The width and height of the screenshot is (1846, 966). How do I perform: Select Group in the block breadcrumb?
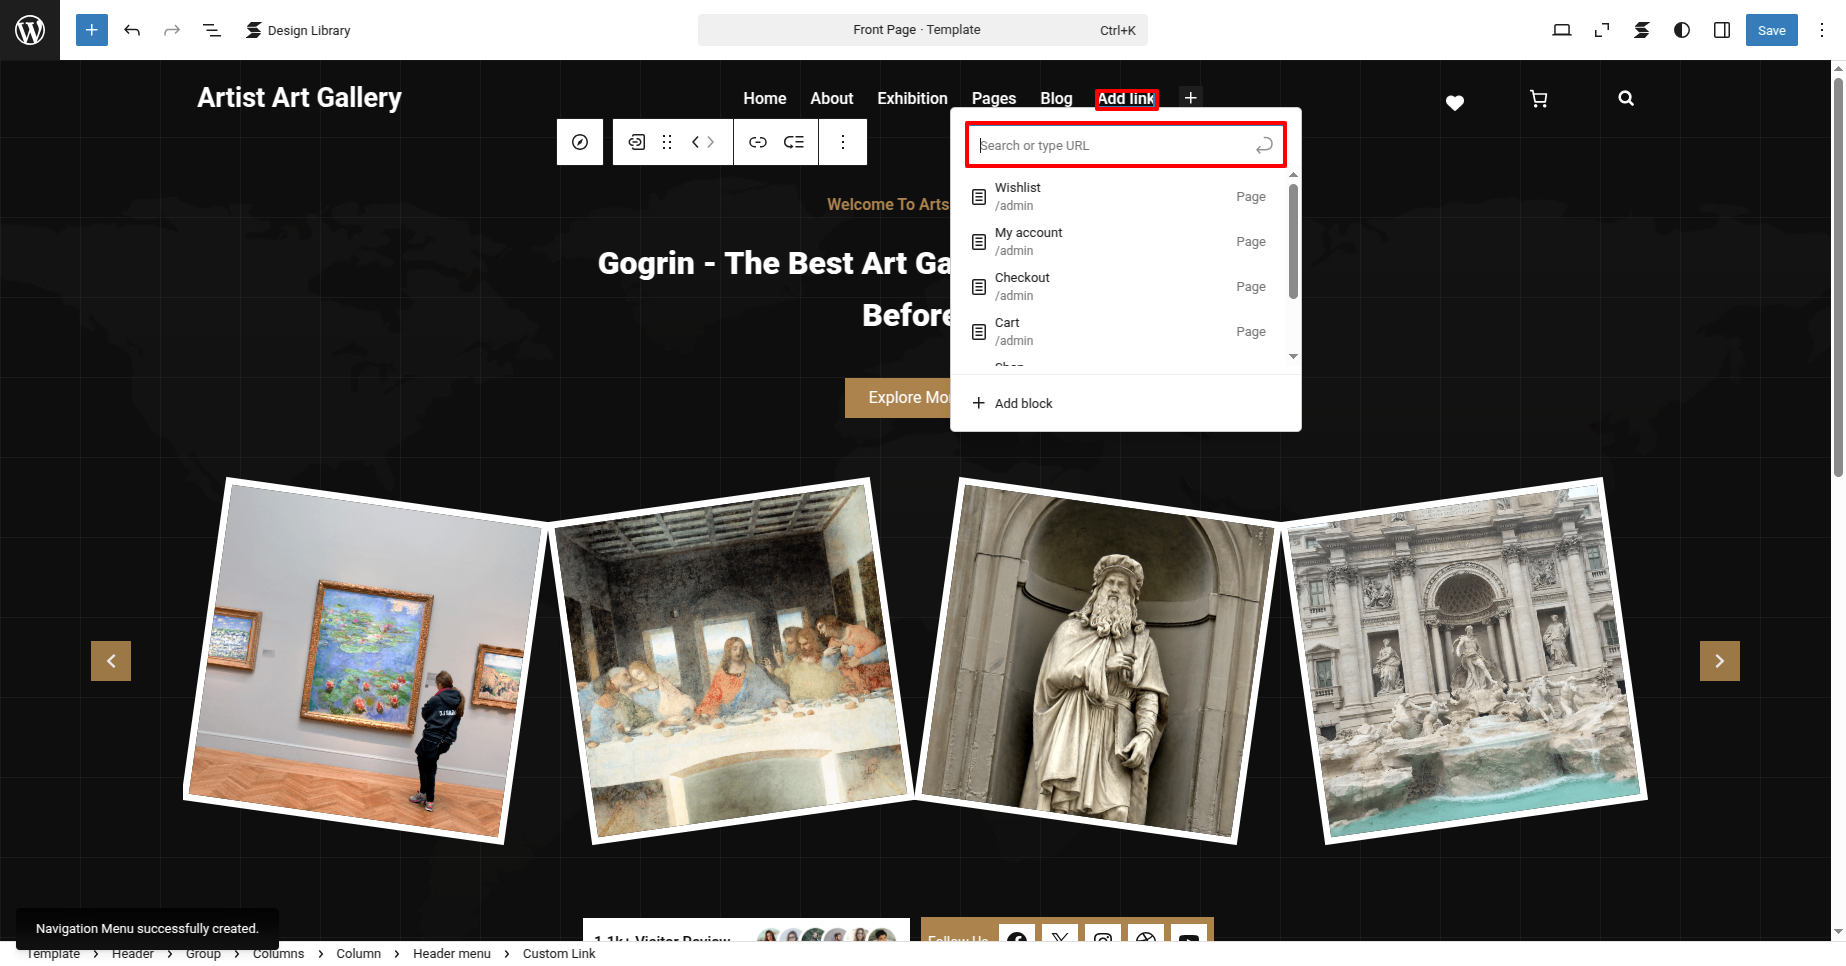(203, 954)
